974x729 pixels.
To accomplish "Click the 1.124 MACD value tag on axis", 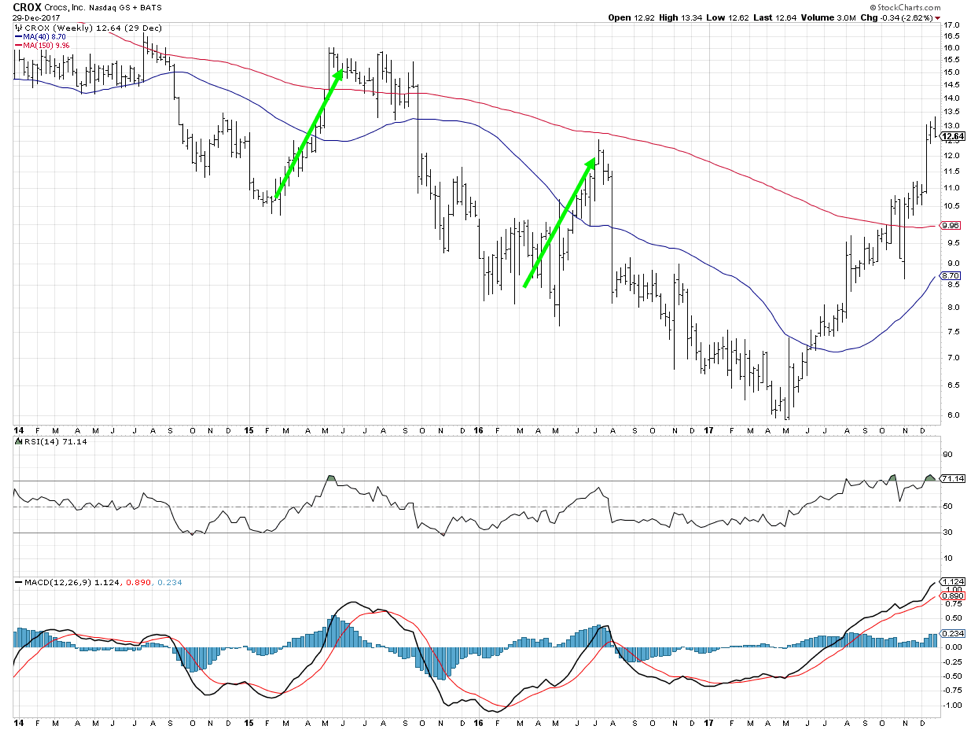I will [954, 582].
